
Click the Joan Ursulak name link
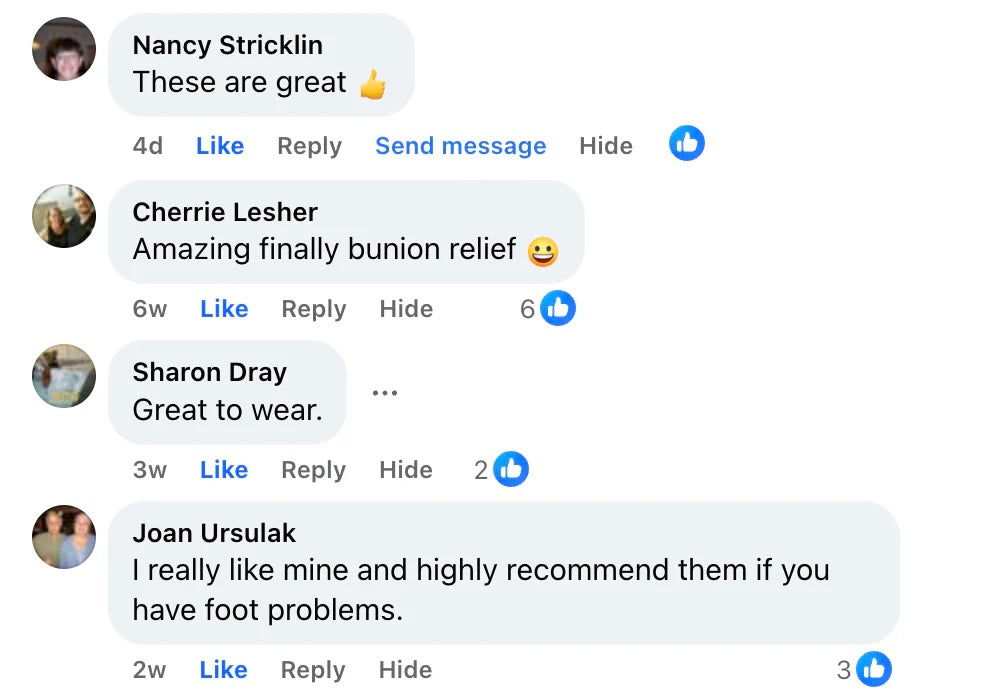[x=214, y=533]
